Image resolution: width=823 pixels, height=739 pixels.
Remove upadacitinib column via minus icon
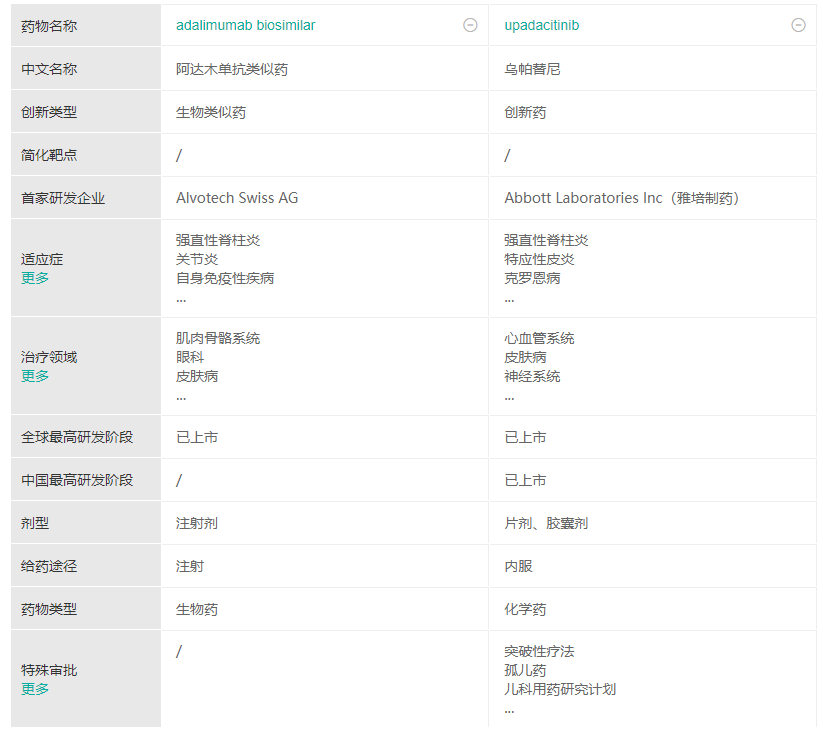pos(798,26)
